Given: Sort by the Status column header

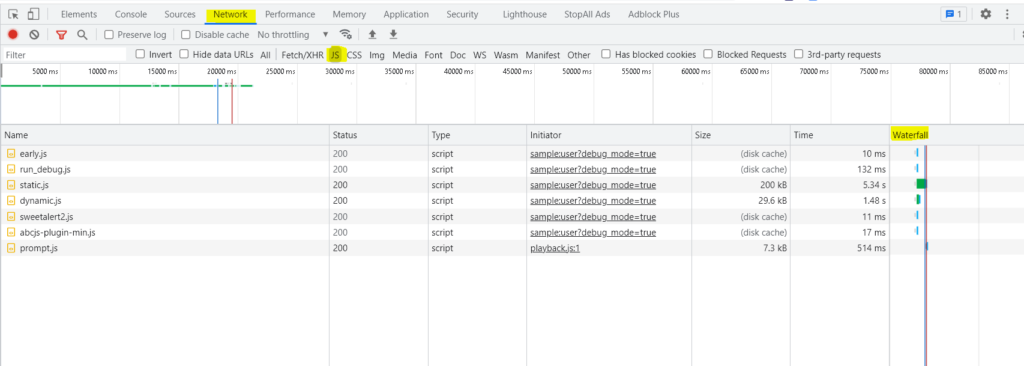Looking at the screenshot, I should click(x=378, y=135).
